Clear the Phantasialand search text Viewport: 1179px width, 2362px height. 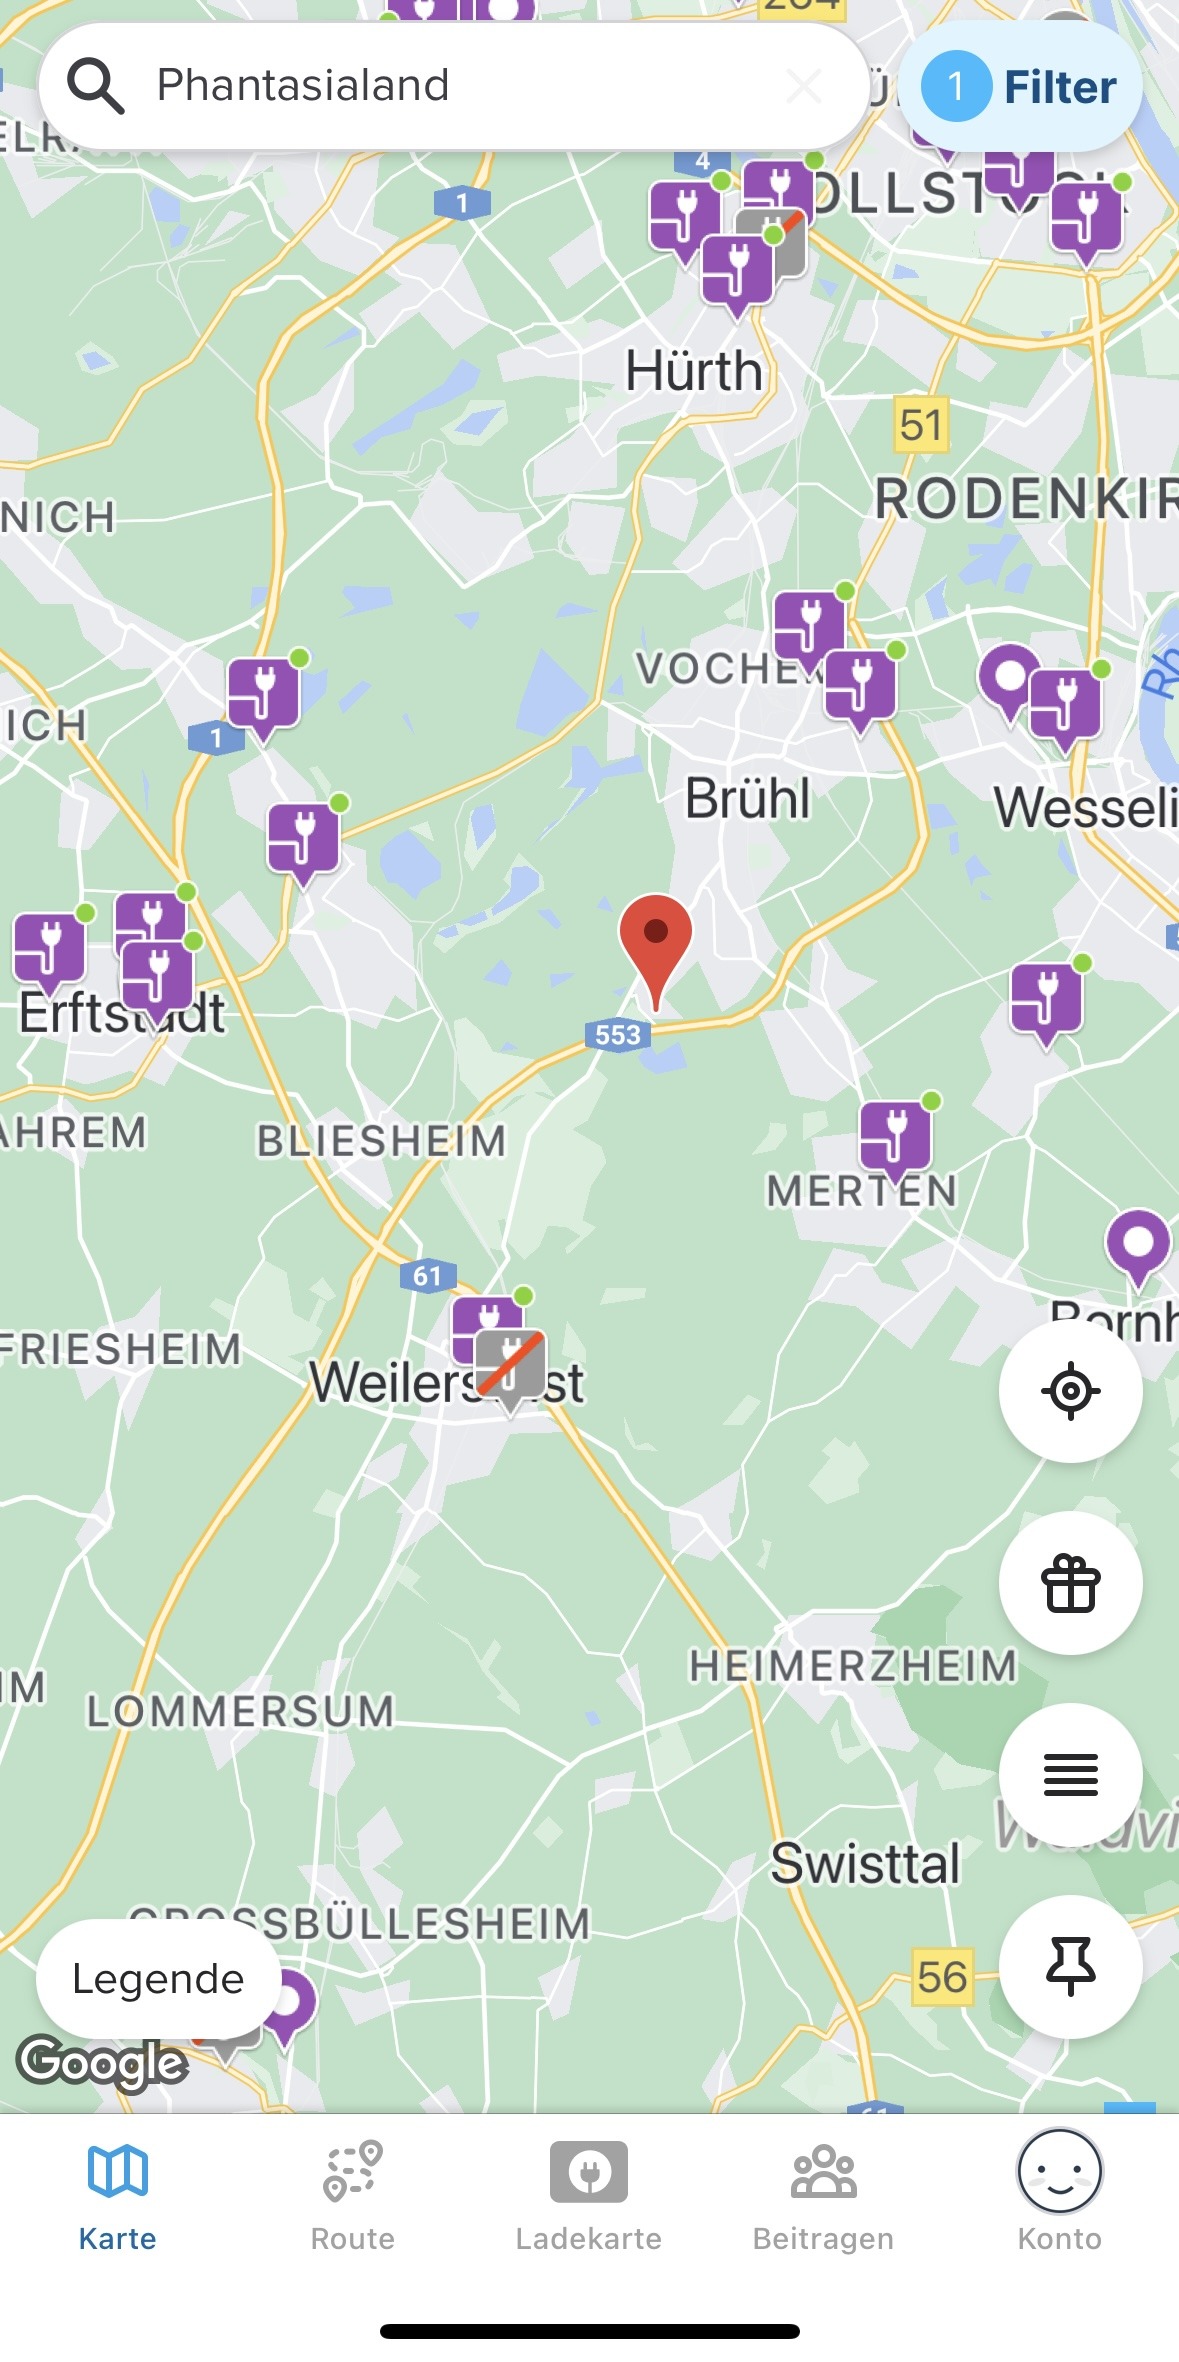point(804,86)
